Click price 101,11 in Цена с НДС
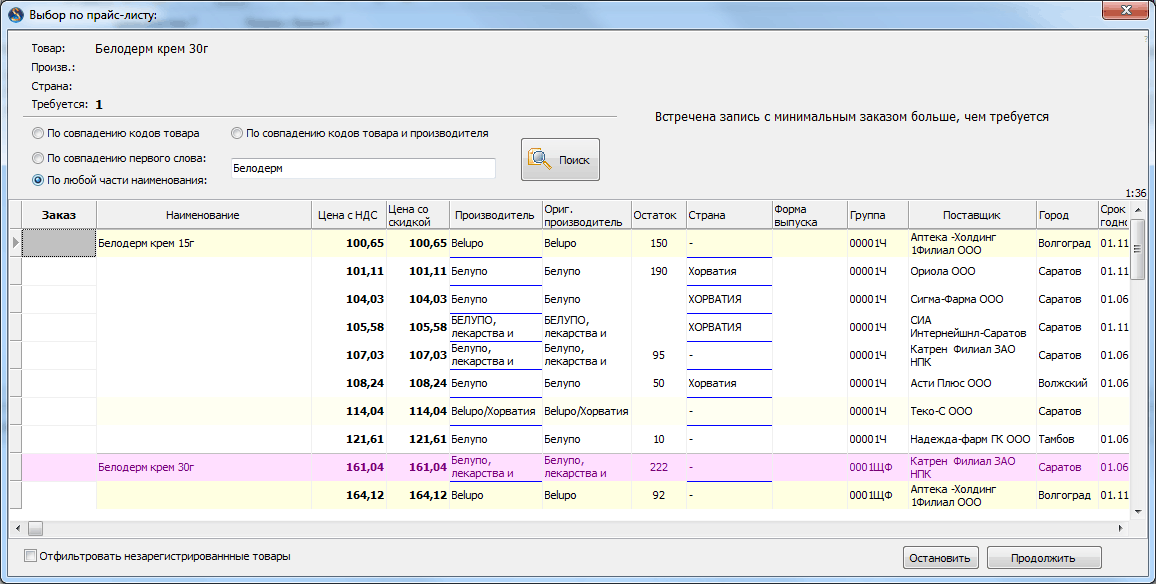The height and width of the screenshot is (584, 1156). tap(365, 271)
